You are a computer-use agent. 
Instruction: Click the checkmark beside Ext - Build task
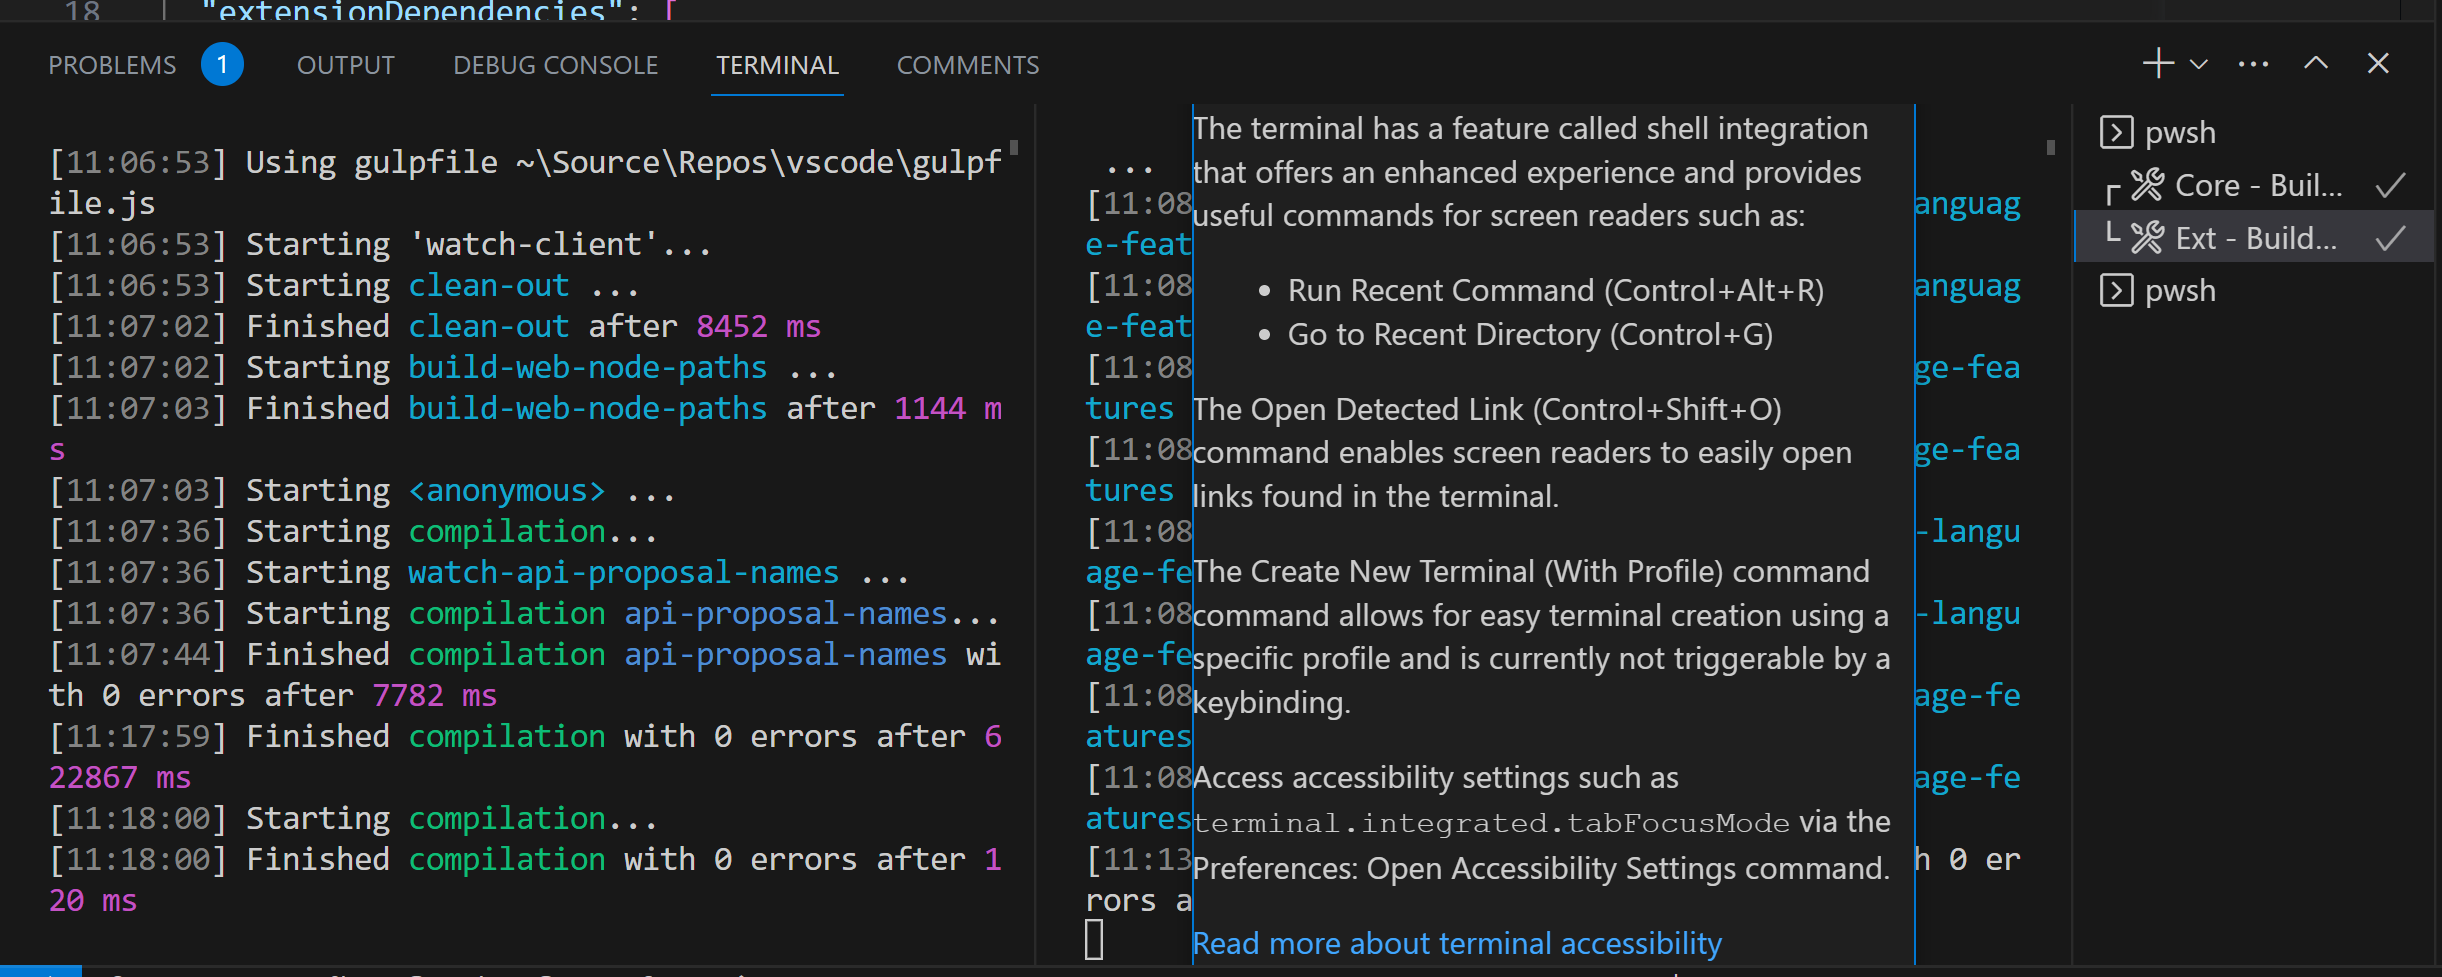coord(2391,239)
